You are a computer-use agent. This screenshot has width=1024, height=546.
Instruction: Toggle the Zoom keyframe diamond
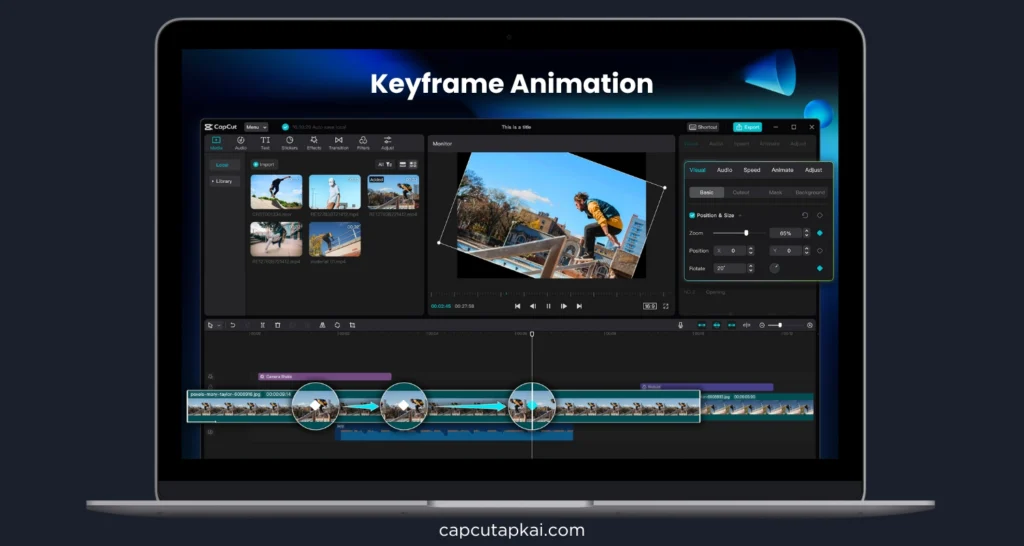pos(820,233)
